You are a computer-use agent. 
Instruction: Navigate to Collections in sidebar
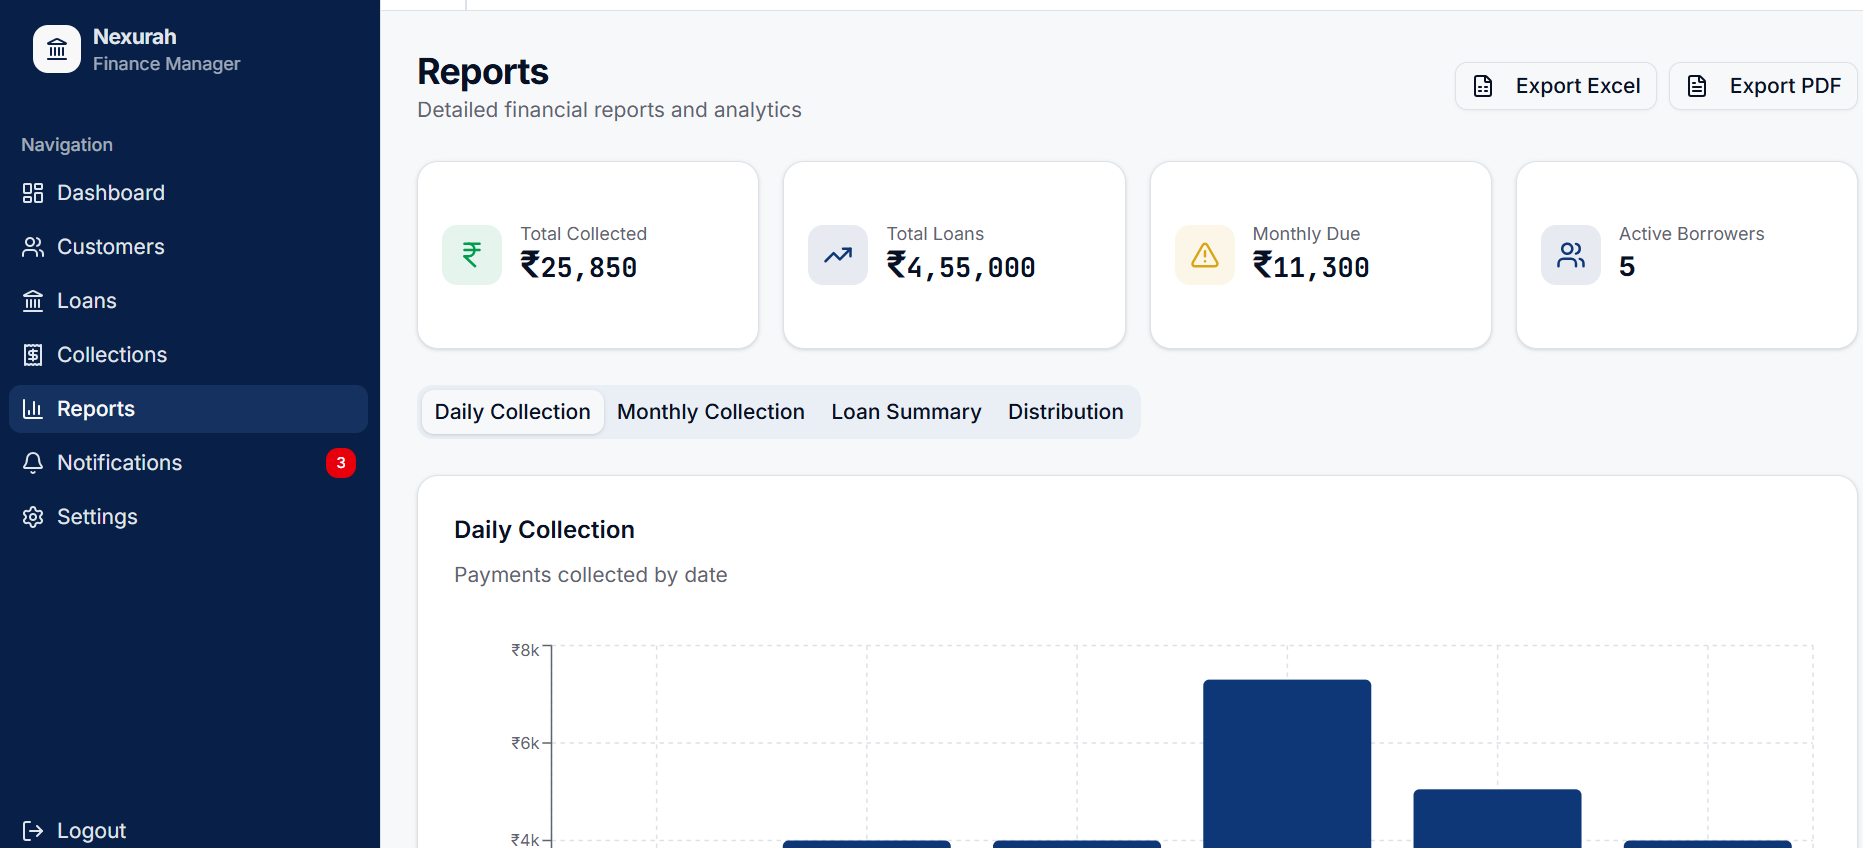112,355
